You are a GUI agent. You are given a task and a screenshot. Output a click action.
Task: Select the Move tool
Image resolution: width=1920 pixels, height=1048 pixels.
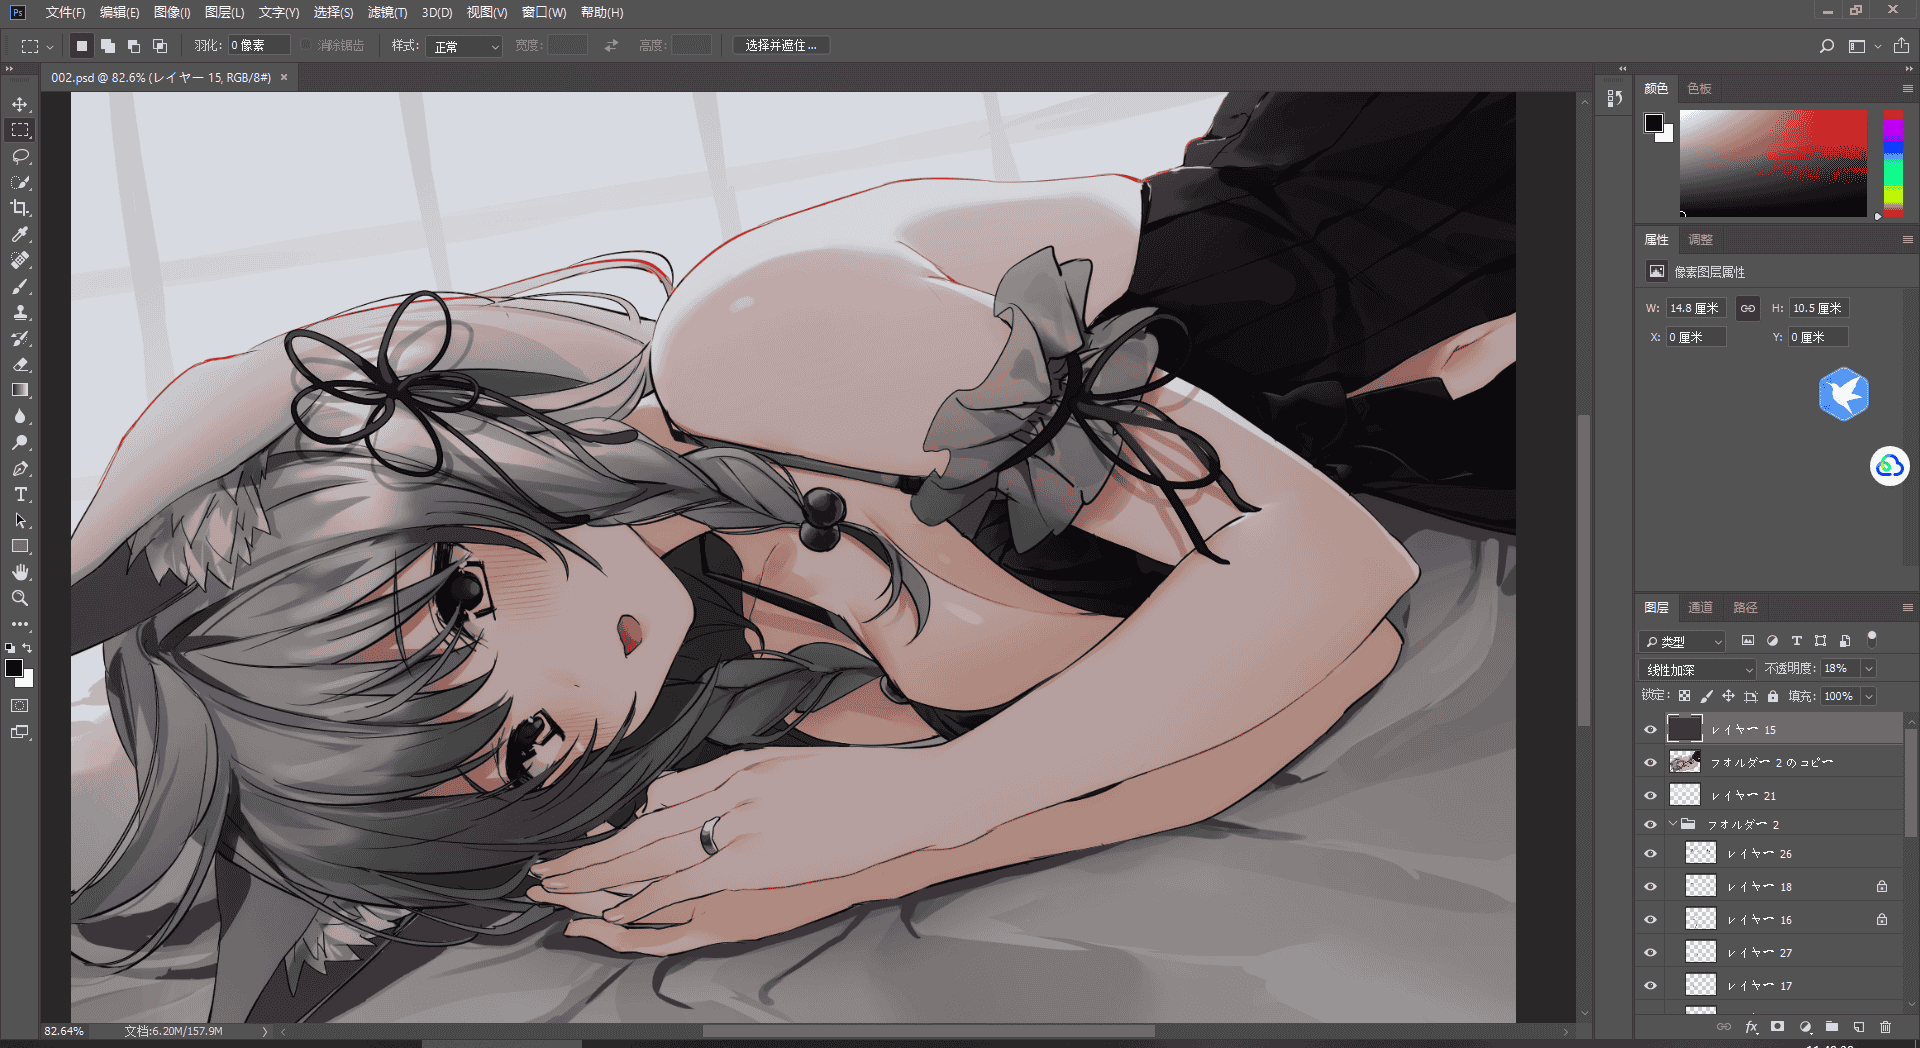(20, 104)
